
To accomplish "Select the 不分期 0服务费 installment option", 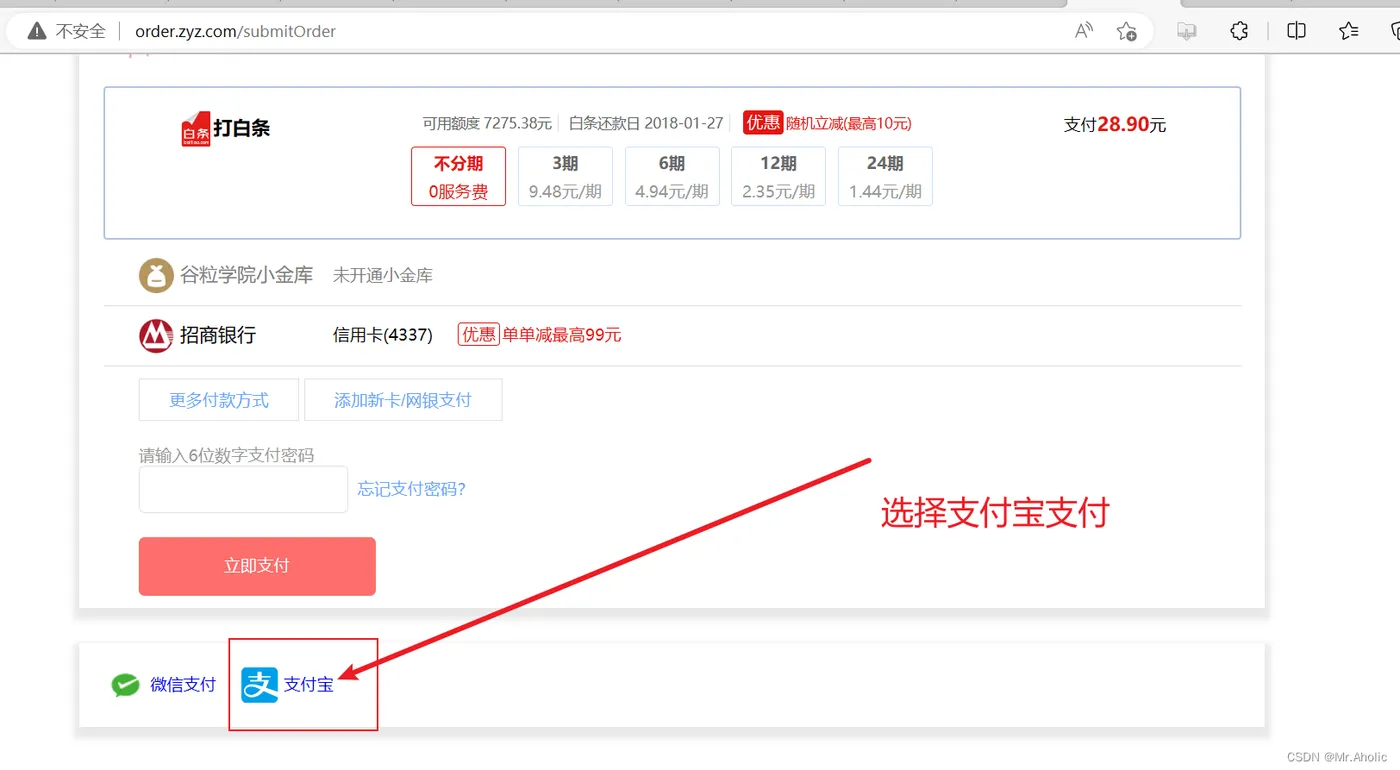I will coord(458,176).
